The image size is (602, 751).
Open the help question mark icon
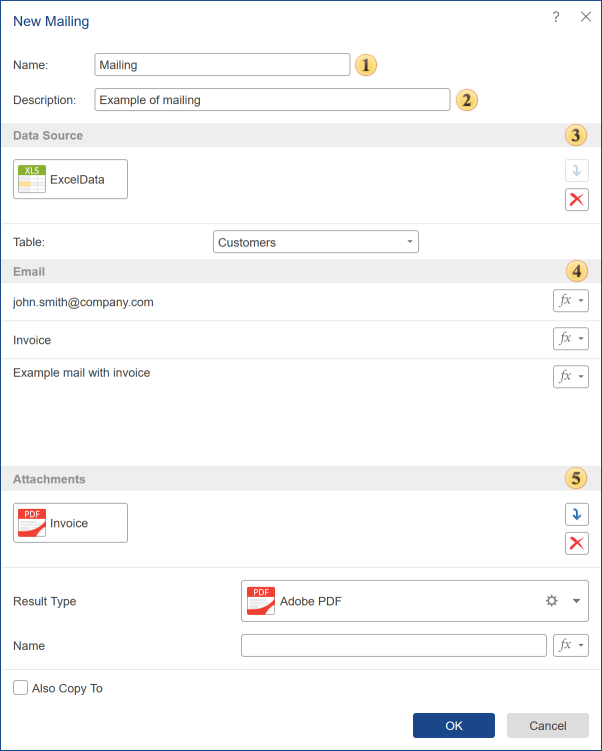point(556,17)
